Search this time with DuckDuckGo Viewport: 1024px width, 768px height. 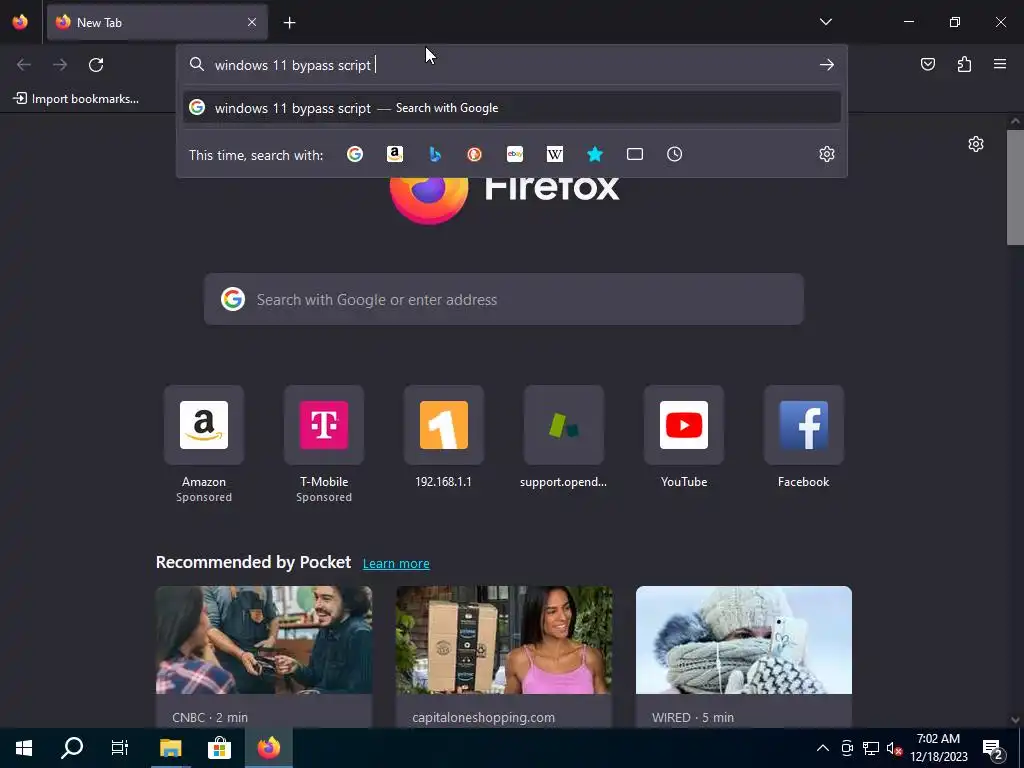pyautogui.click(x=475, y=154)
